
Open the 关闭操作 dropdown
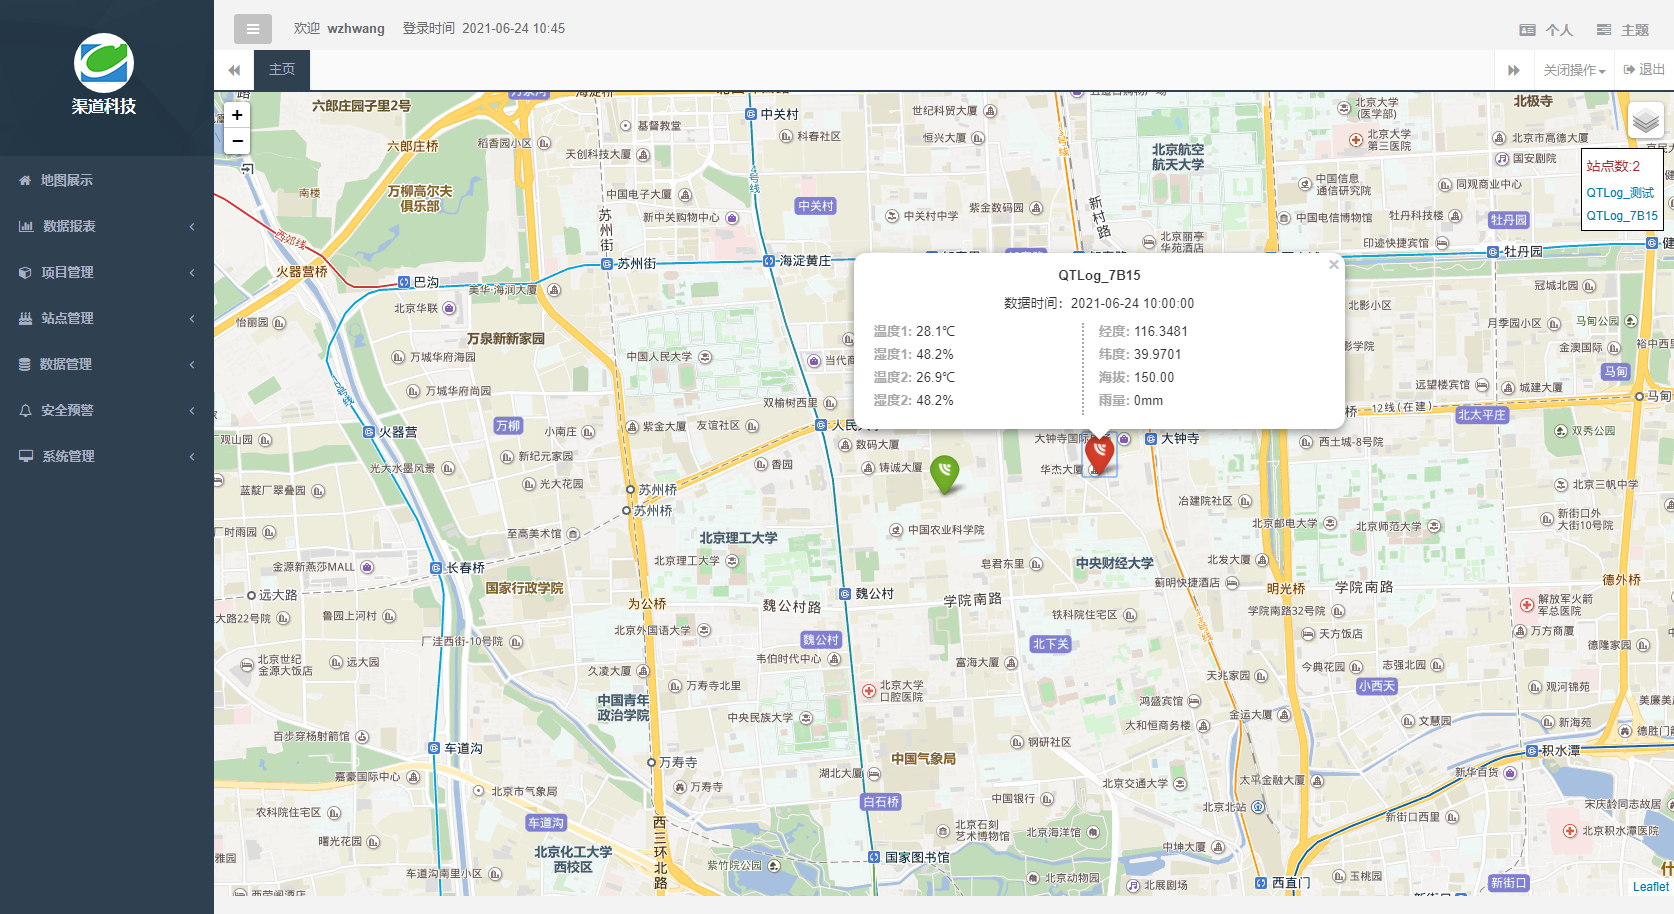1573,70
